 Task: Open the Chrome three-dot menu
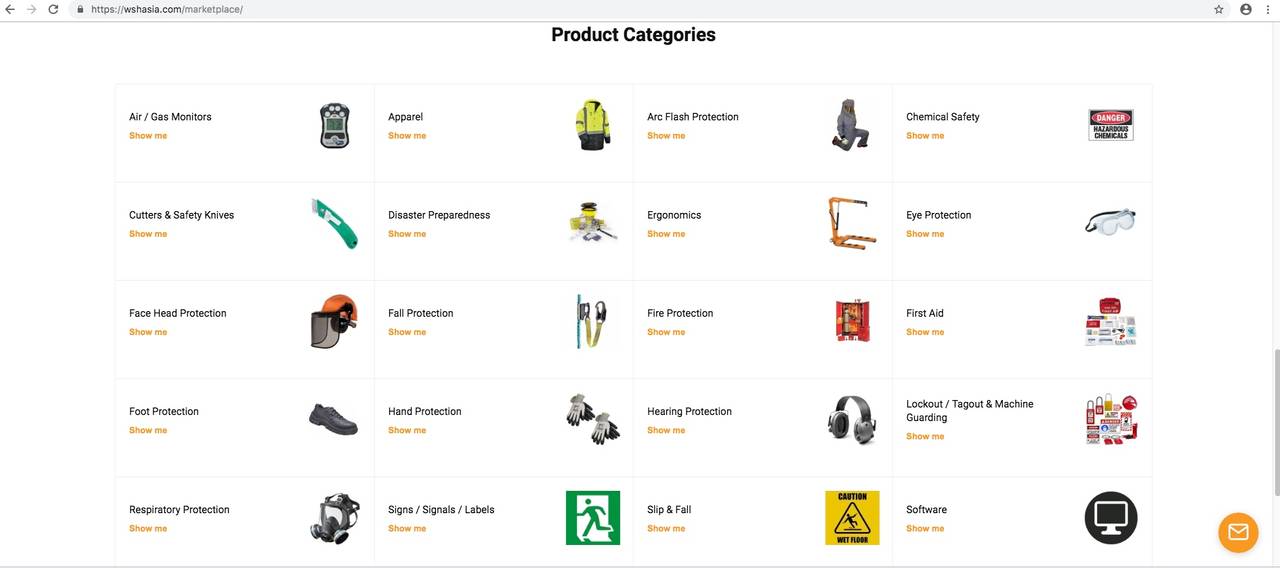1267,9
